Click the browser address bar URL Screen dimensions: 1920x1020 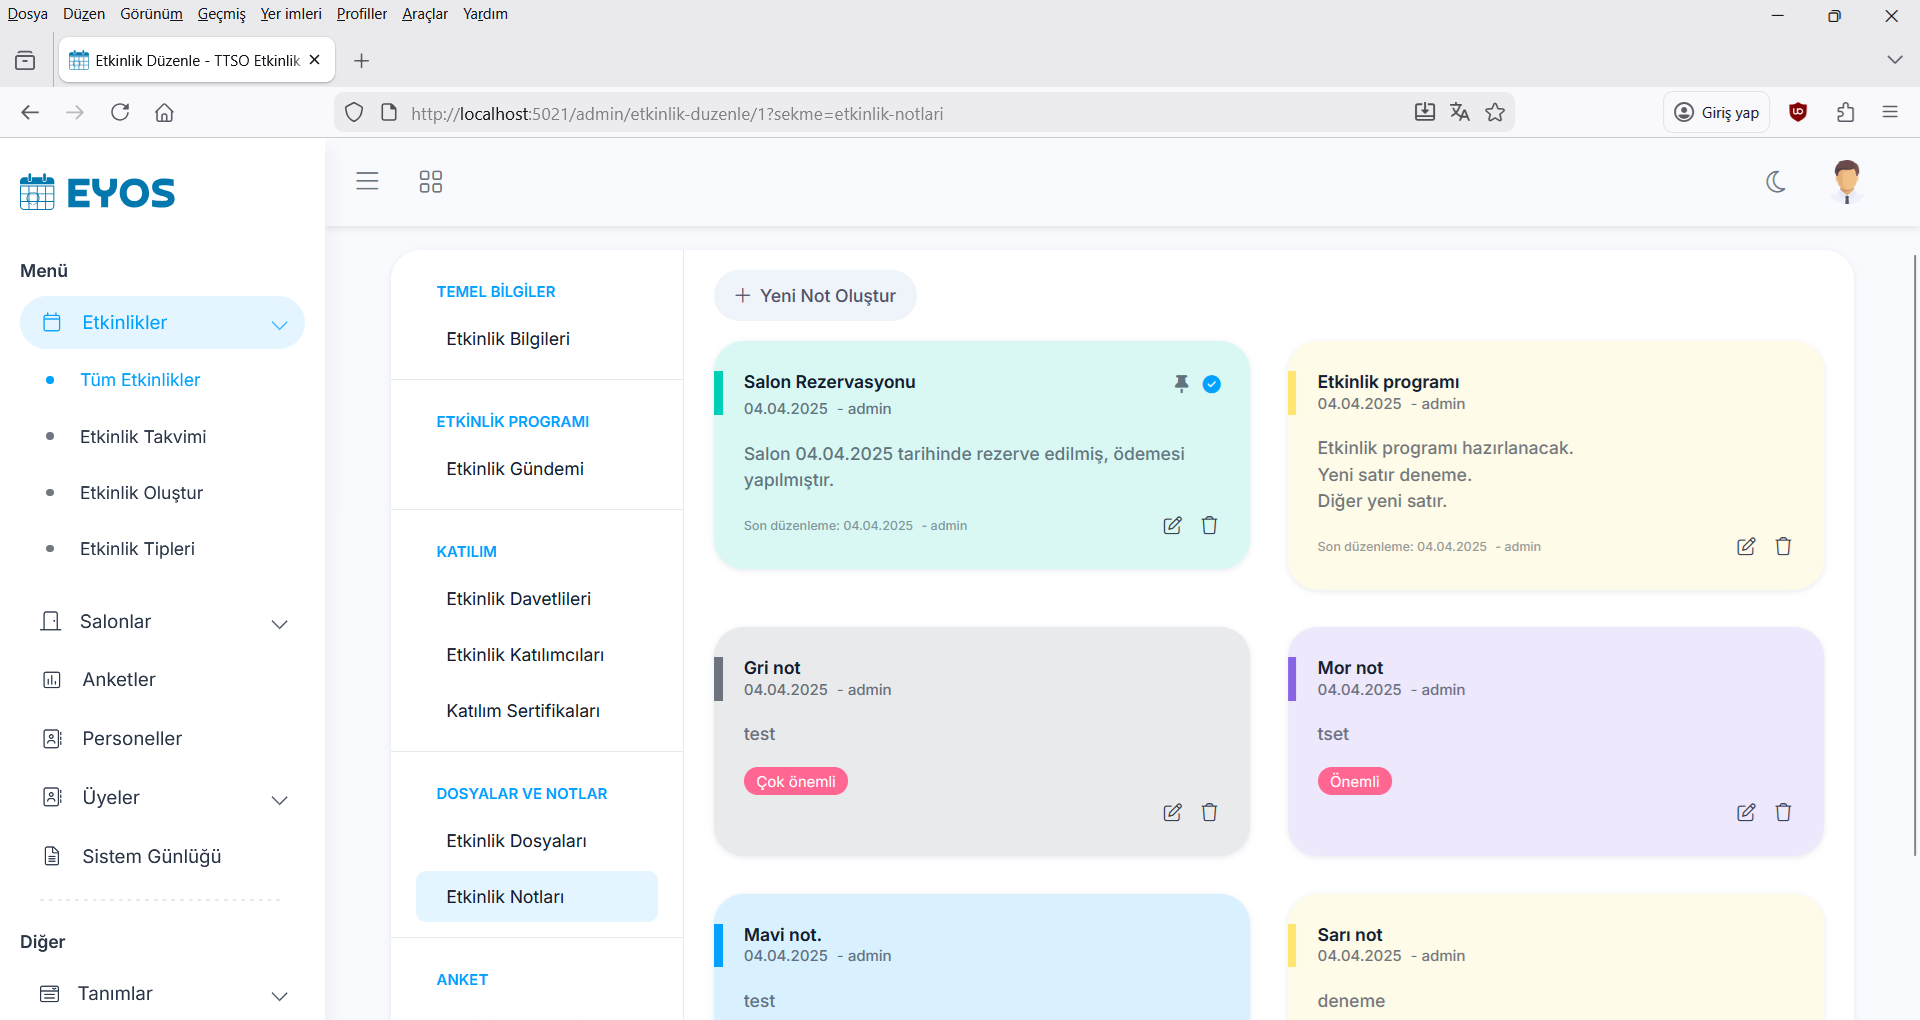pos(677,114)
